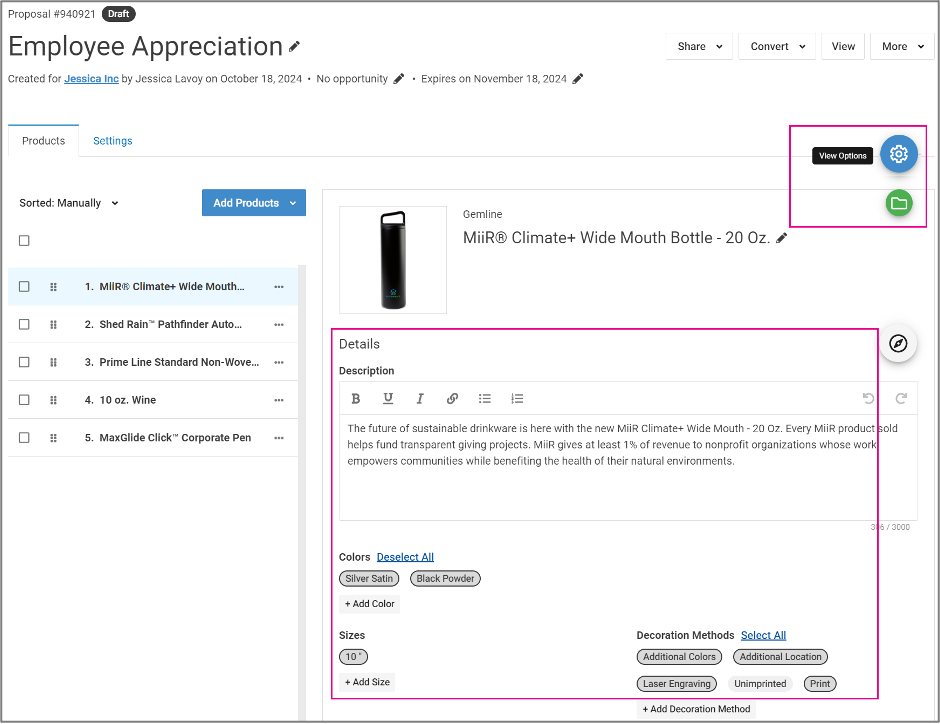
Task: Grab drag handle for Shed Rain row
Action: (53, 325)
